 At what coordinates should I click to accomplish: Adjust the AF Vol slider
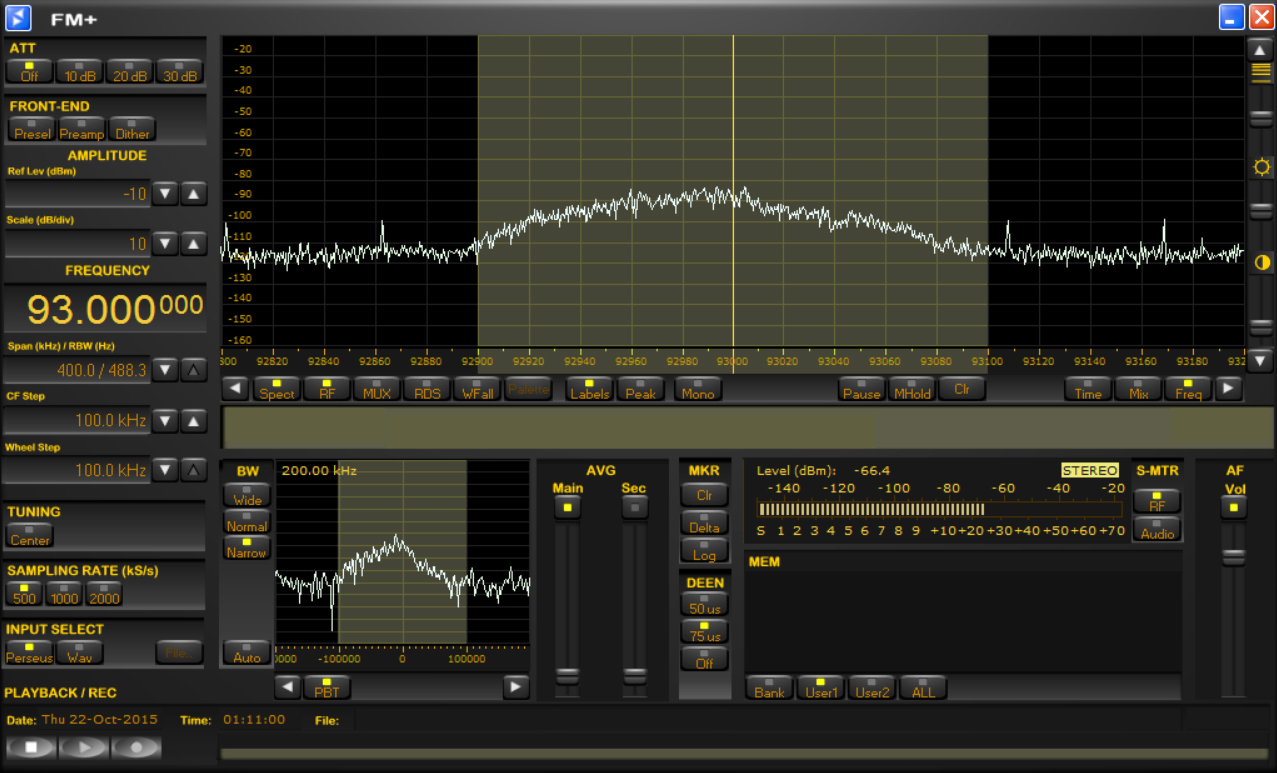click(1234, 558)
